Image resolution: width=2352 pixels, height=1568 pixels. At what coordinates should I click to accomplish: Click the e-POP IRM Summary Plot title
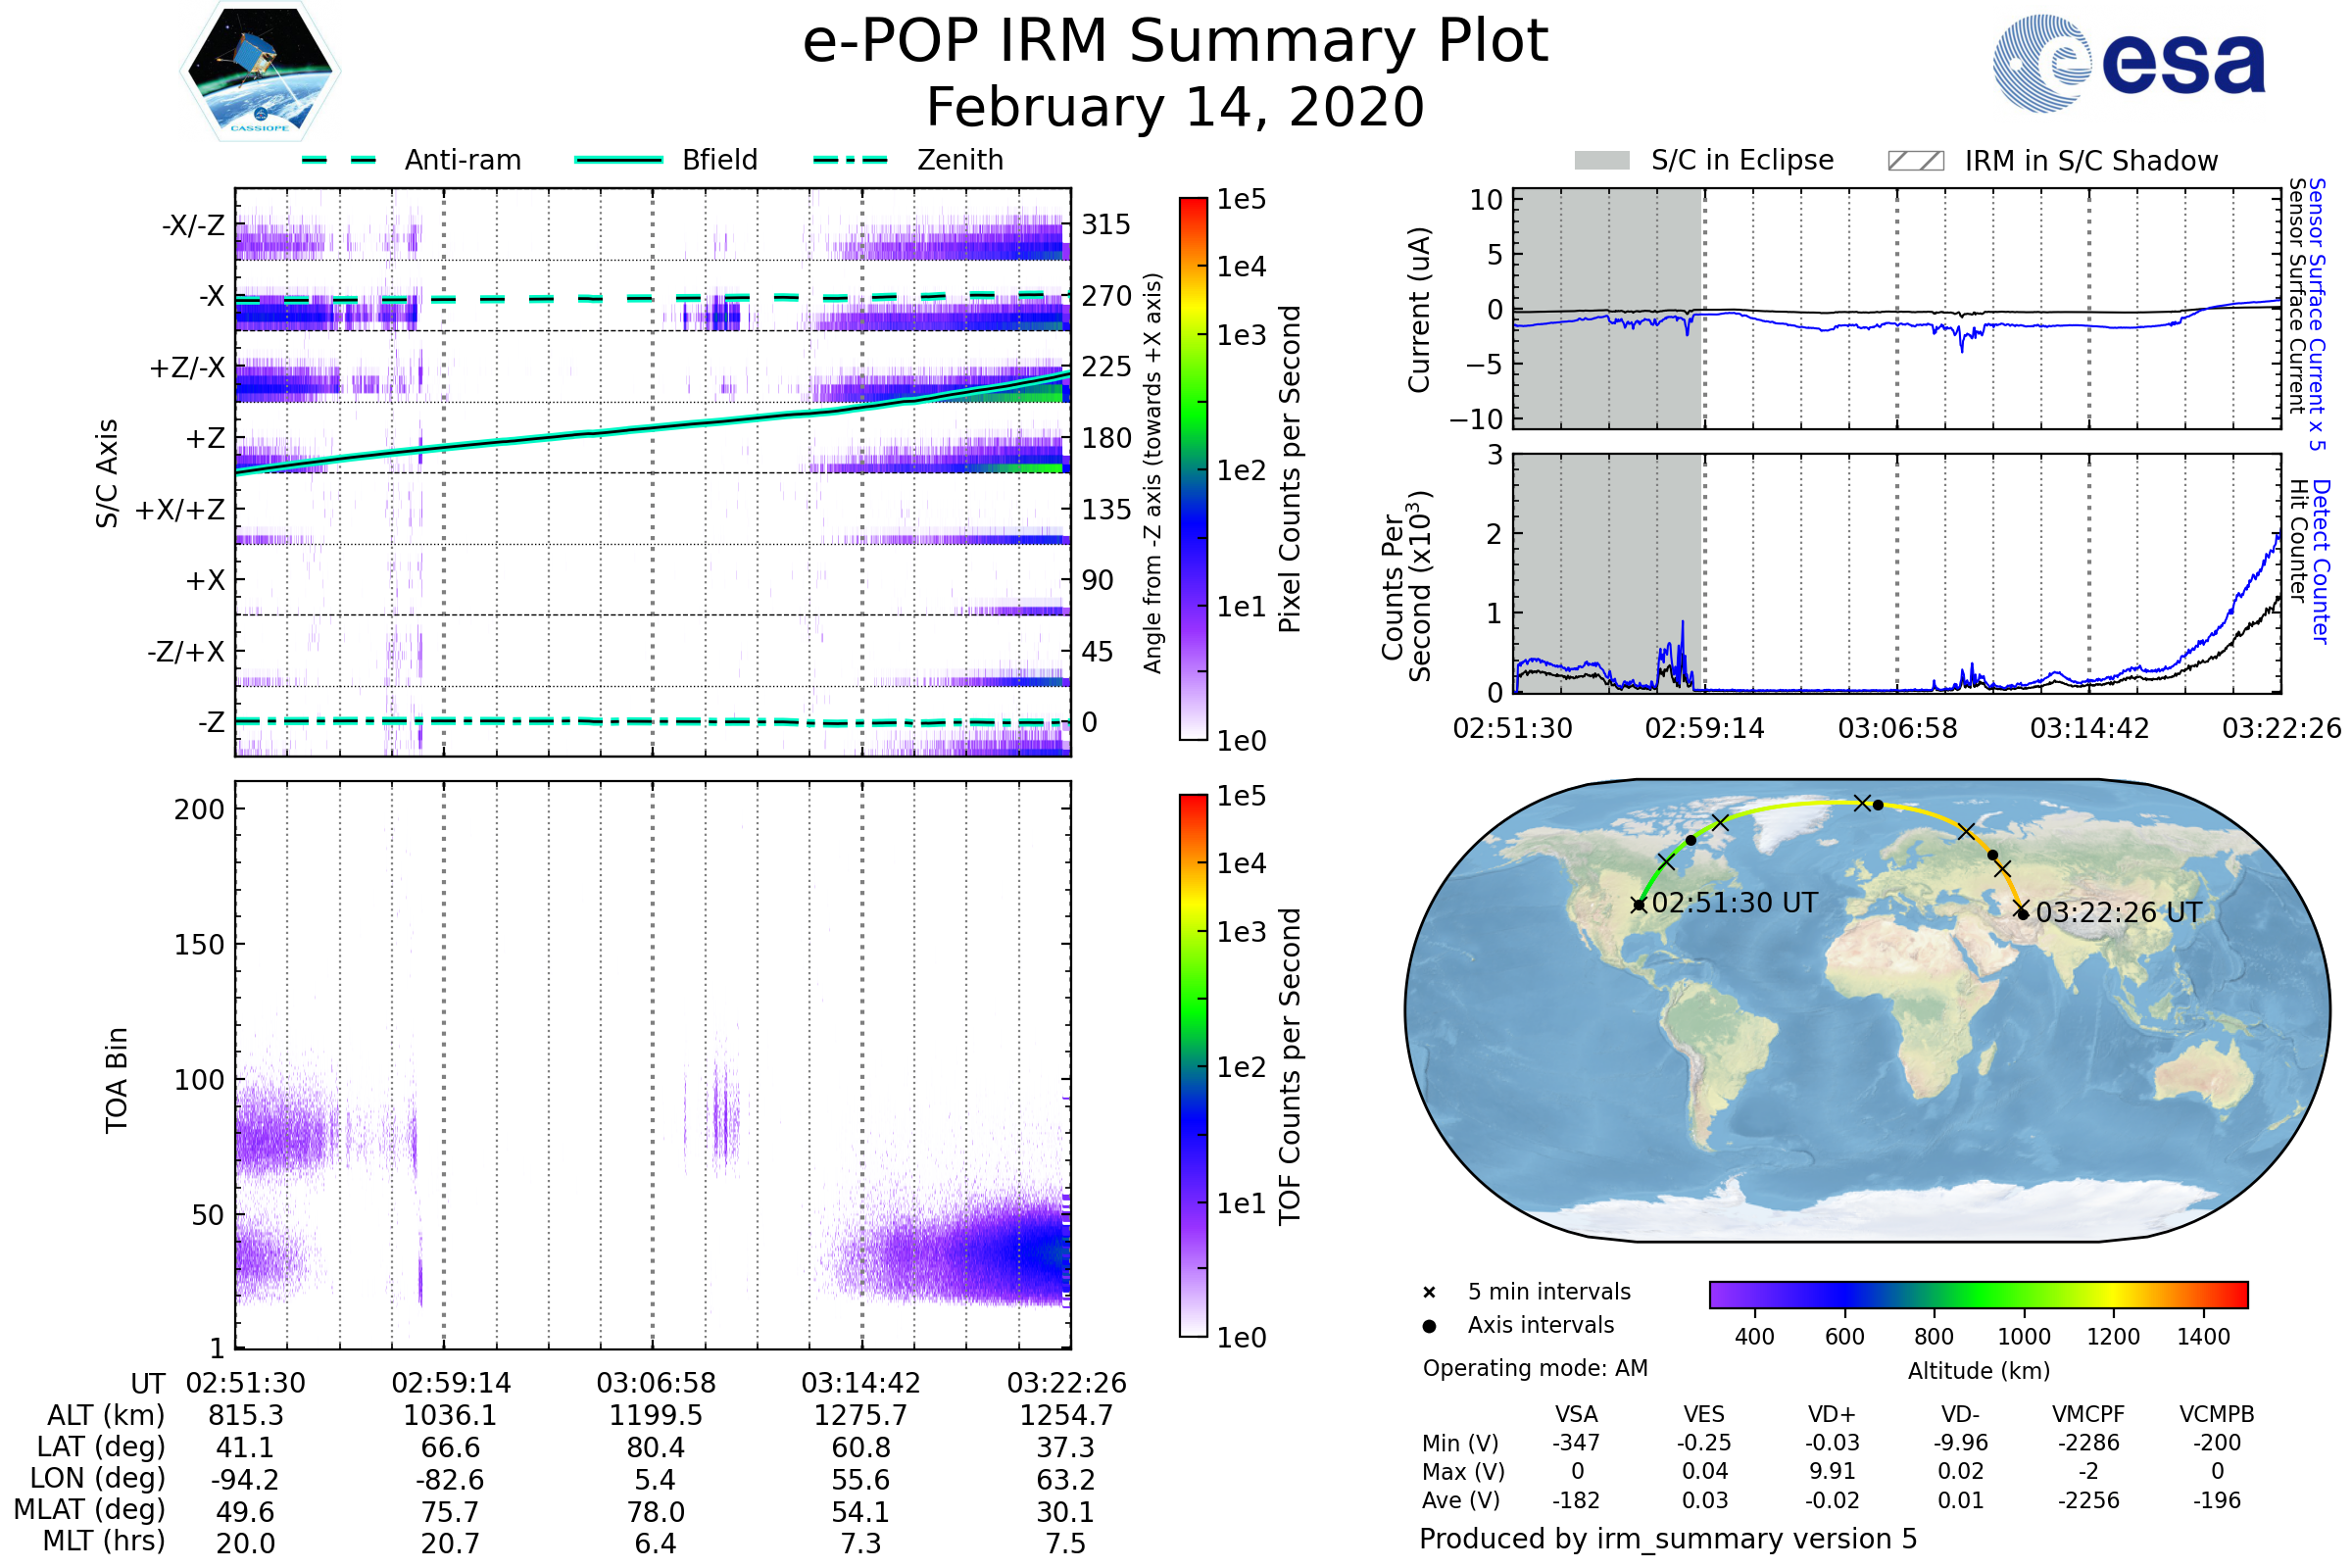1175,42
